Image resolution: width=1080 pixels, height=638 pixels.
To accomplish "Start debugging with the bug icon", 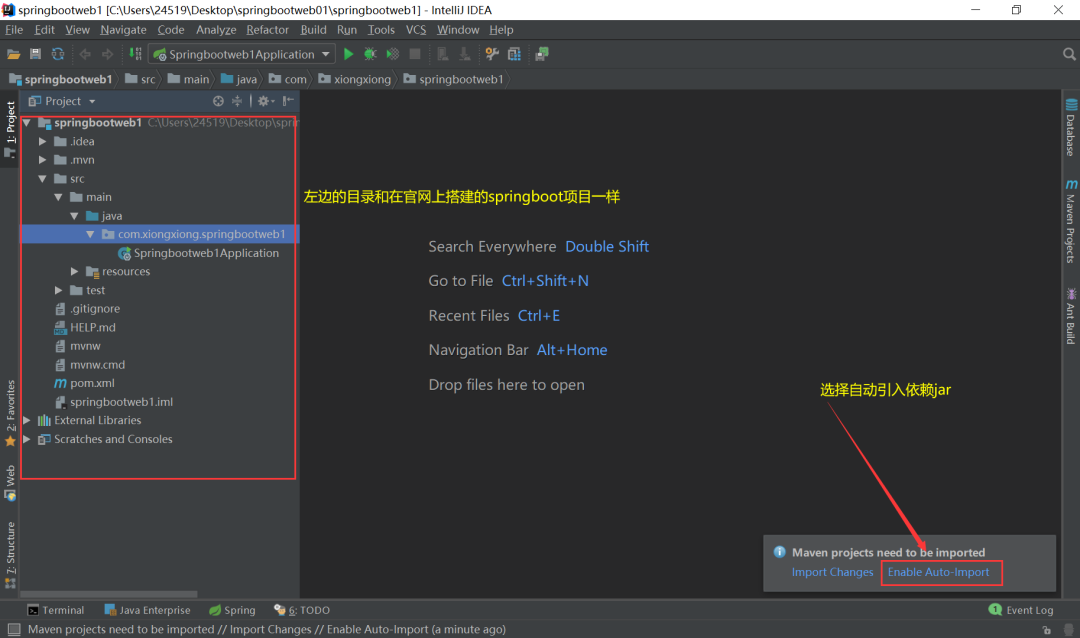I will 370,54.
